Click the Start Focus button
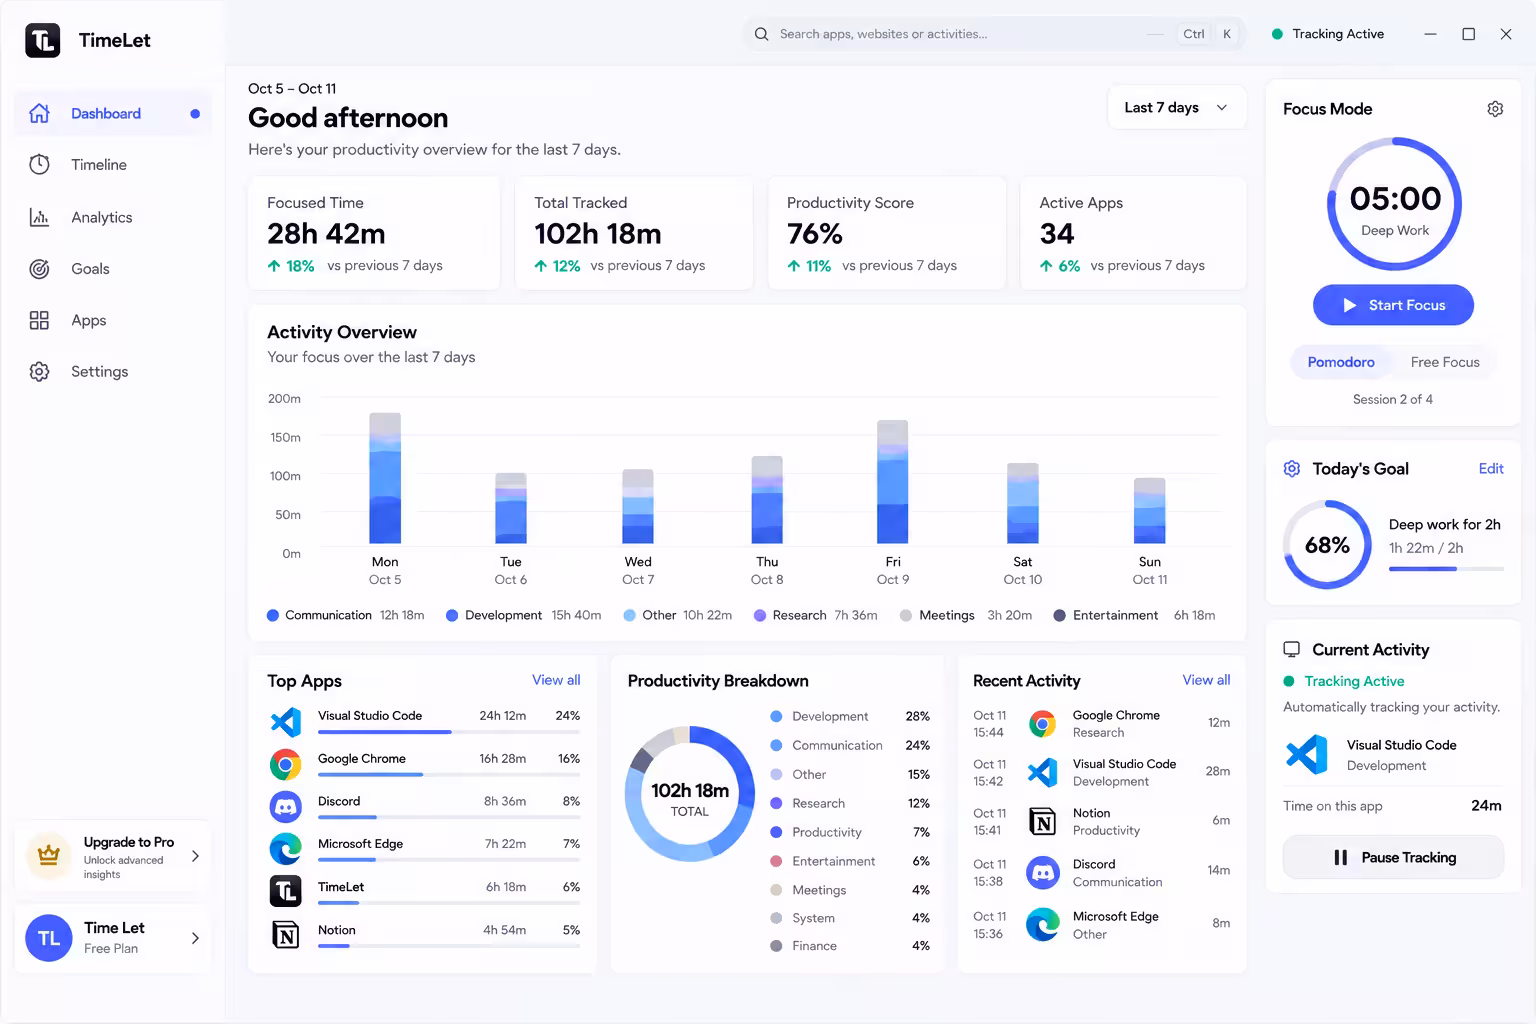This screenshot has width=1536, height=1024. click(x=1393, y=305)
